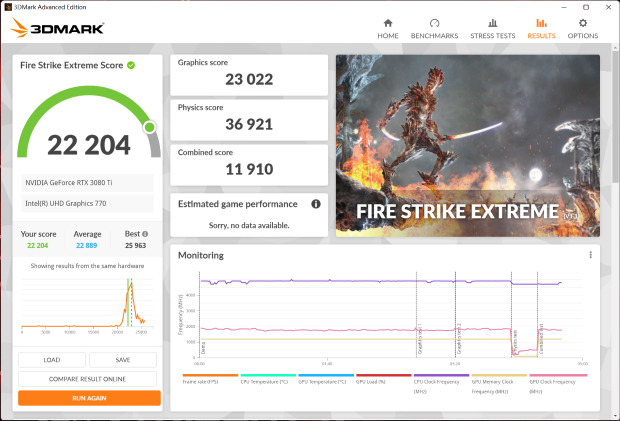Click the score gauge indicator knob
This screenshot has width=620, height=421.
pos(150,127)
